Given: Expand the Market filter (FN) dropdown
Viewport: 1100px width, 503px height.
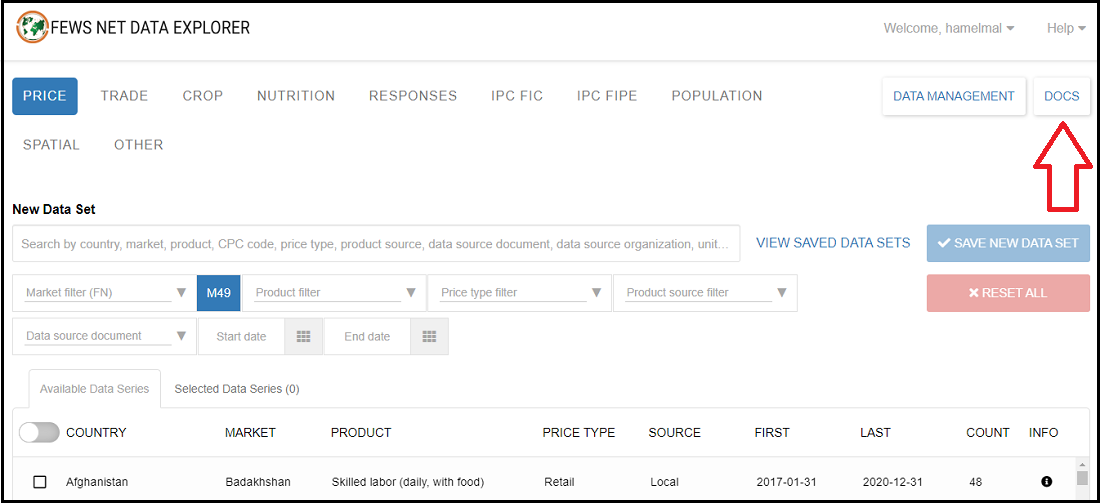Looking at the screenshot, I should [x=181, y=293].
